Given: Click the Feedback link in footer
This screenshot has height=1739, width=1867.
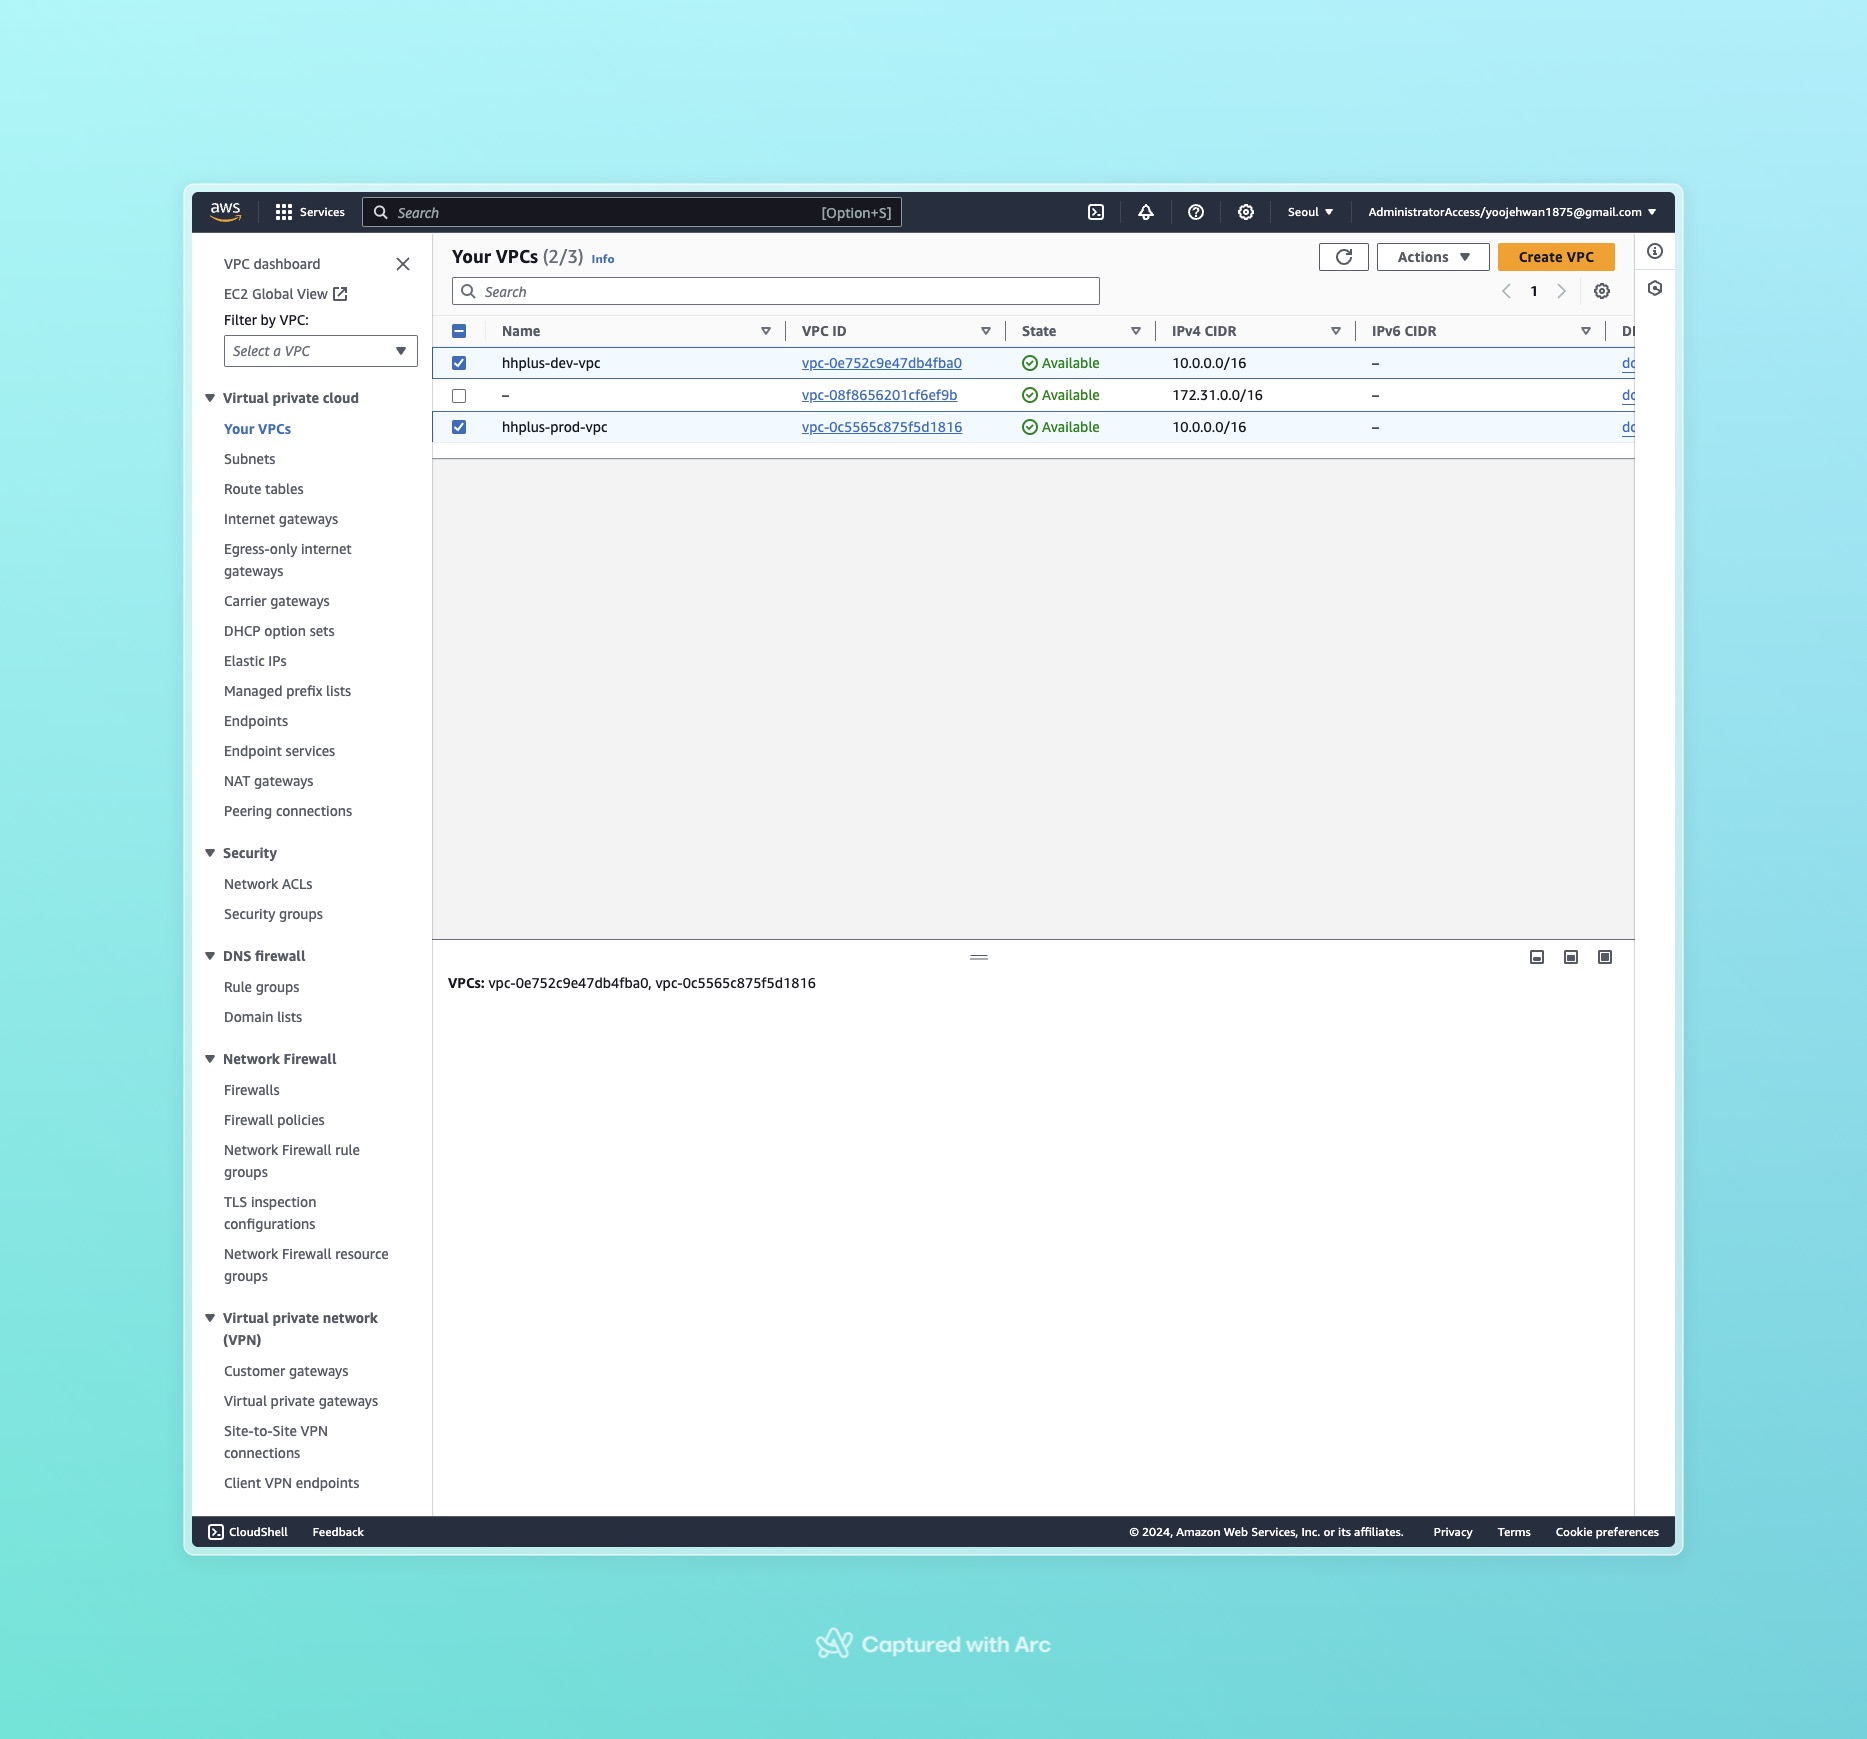Looking at the screenshot, I should pos(338,1532).
